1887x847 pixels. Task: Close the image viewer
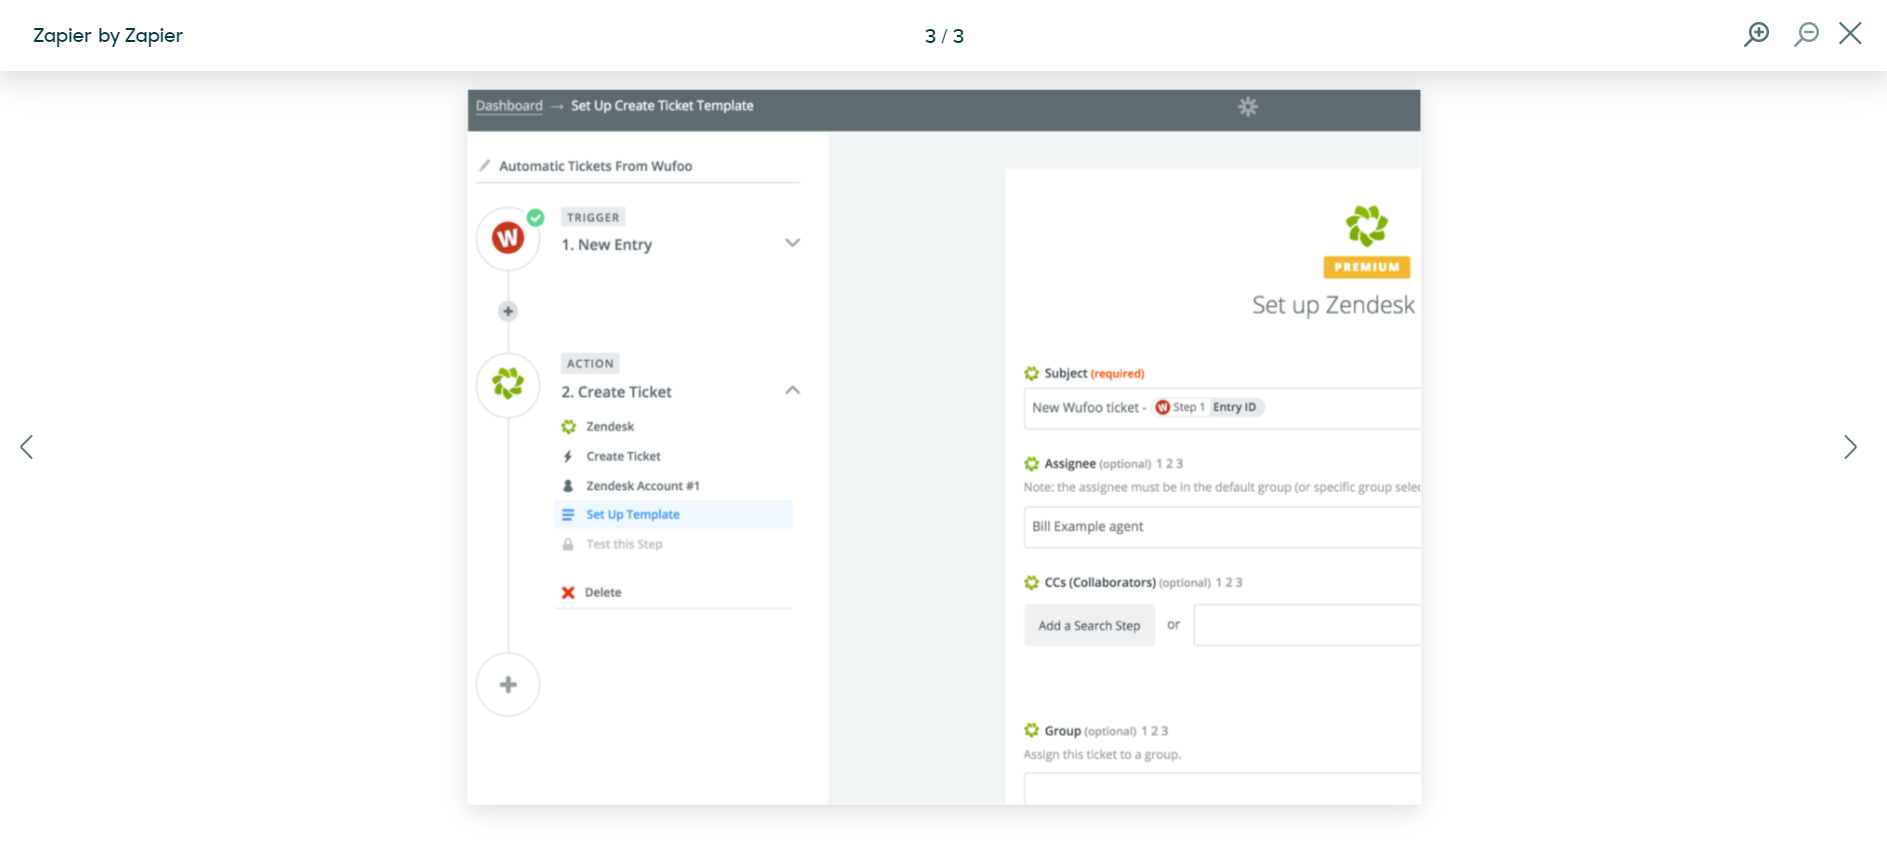point(1850,34)
